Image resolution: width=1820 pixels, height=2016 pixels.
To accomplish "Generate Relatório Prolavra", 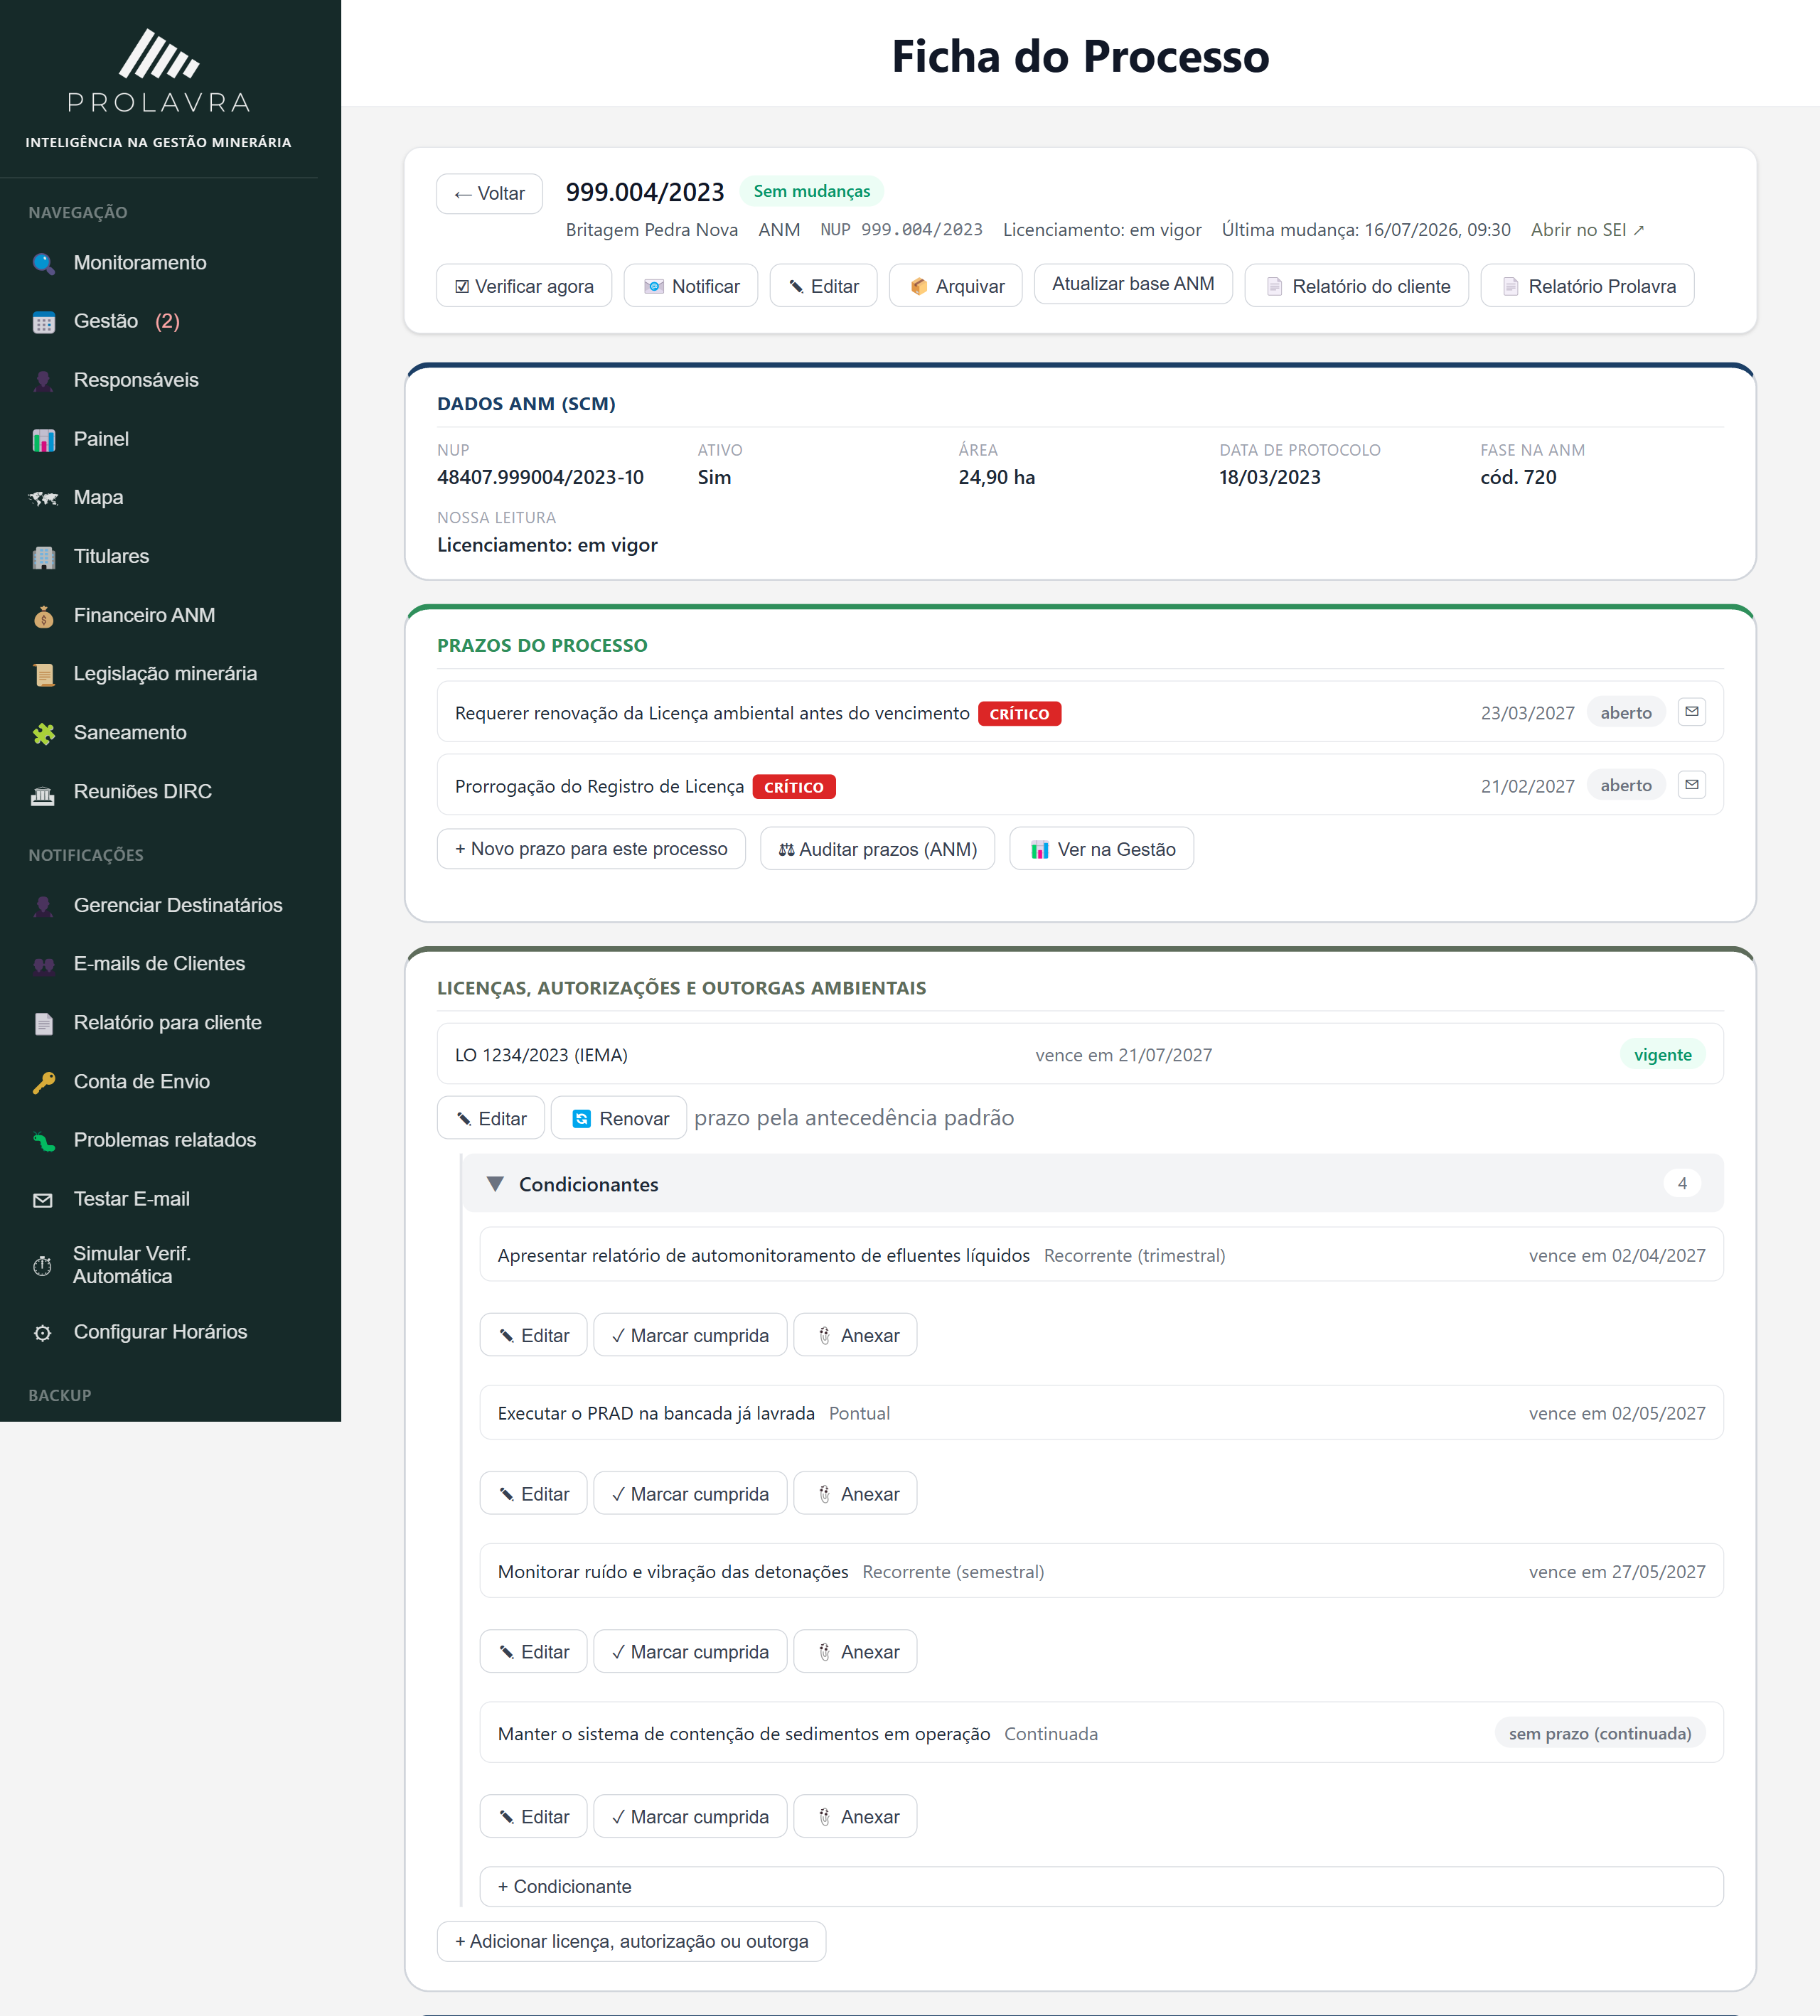I will point(1587,286).
